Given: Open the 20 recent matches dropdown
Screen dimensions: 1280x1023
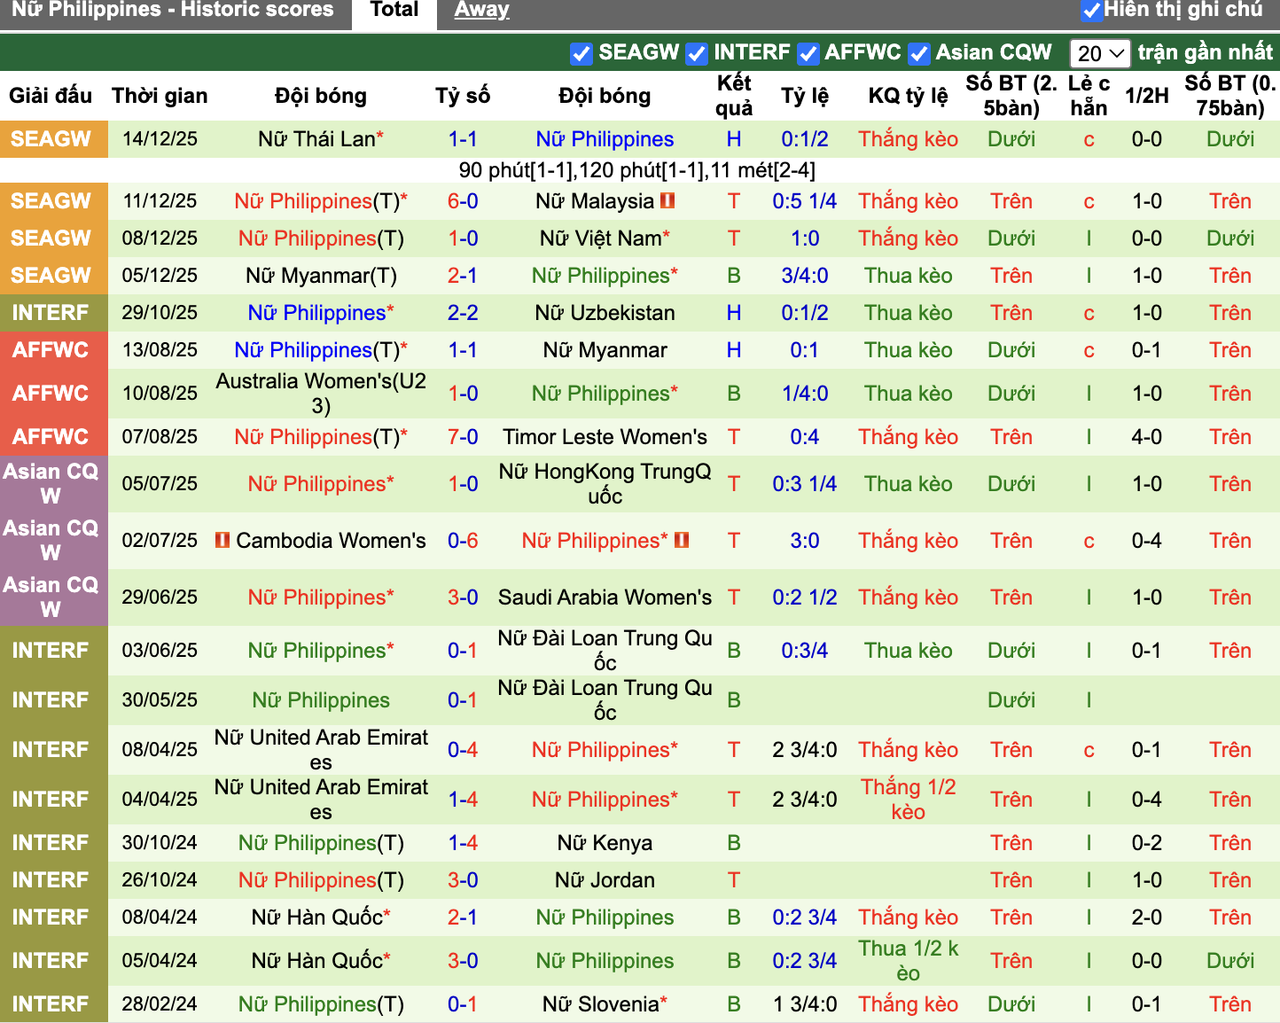Looking at the screenshot, I should tap(1099, 53).
